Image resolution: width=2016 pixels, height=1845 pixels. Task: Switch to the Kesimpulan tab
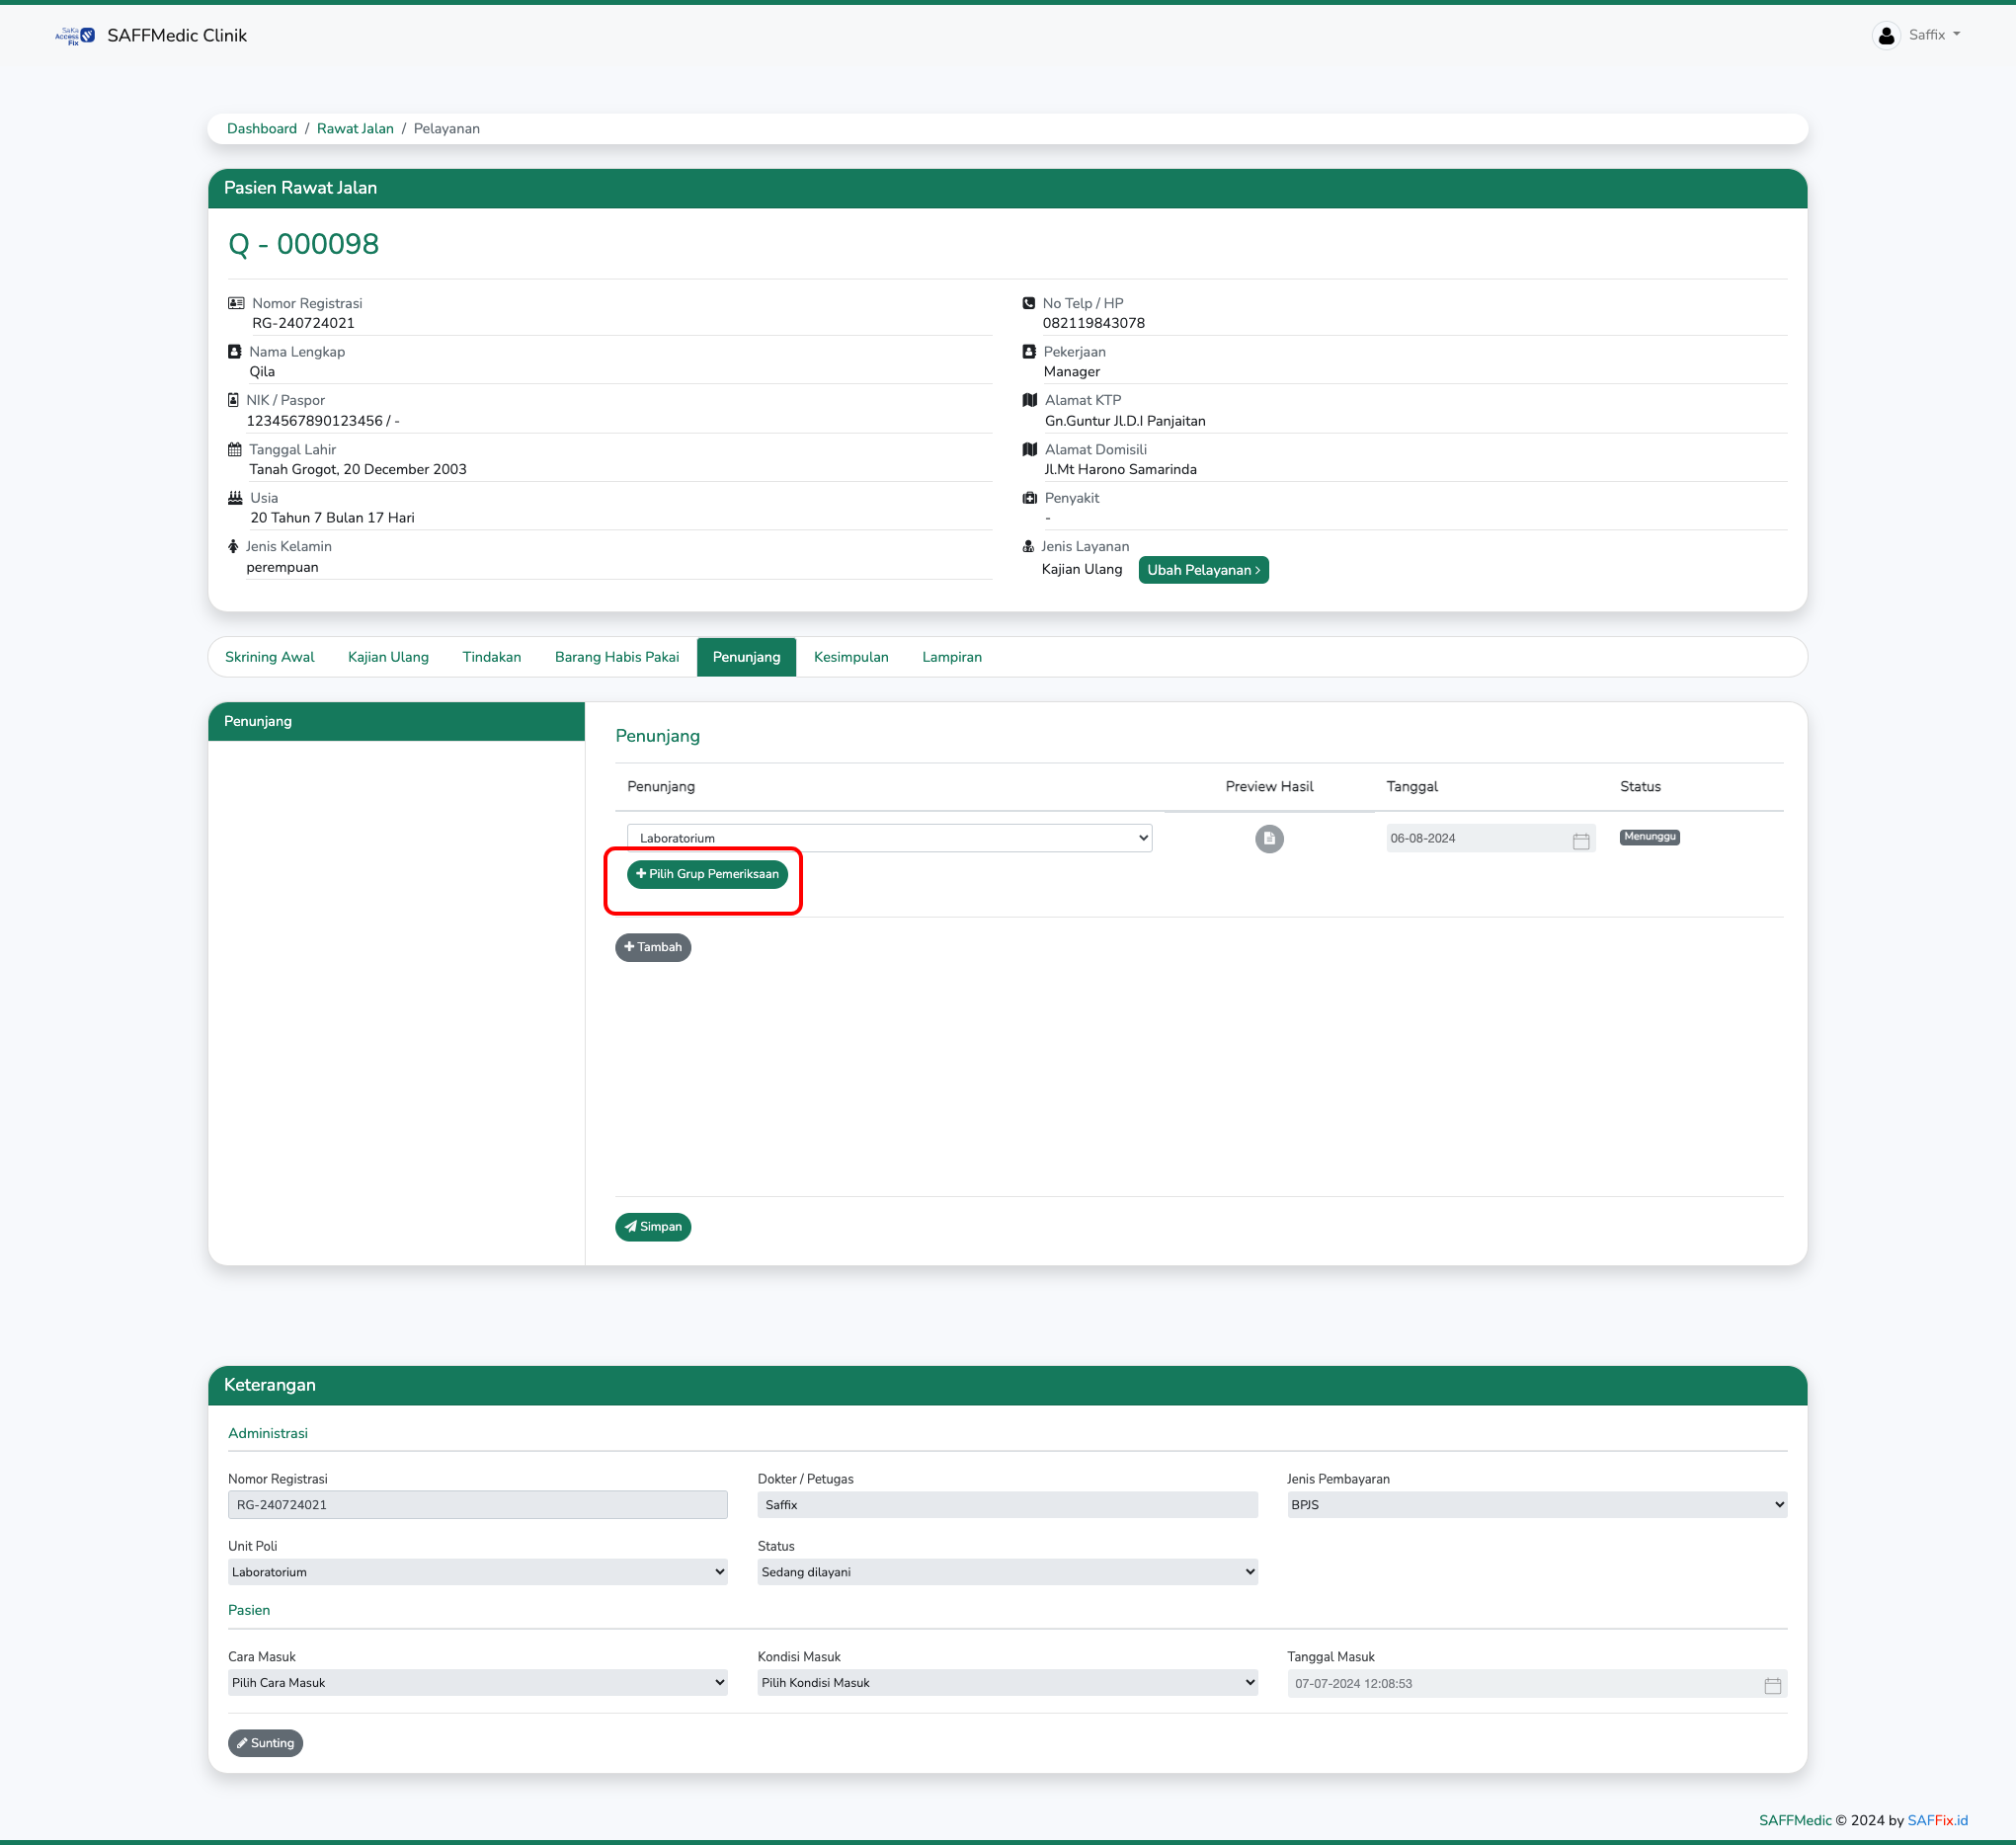click(850, 657)
